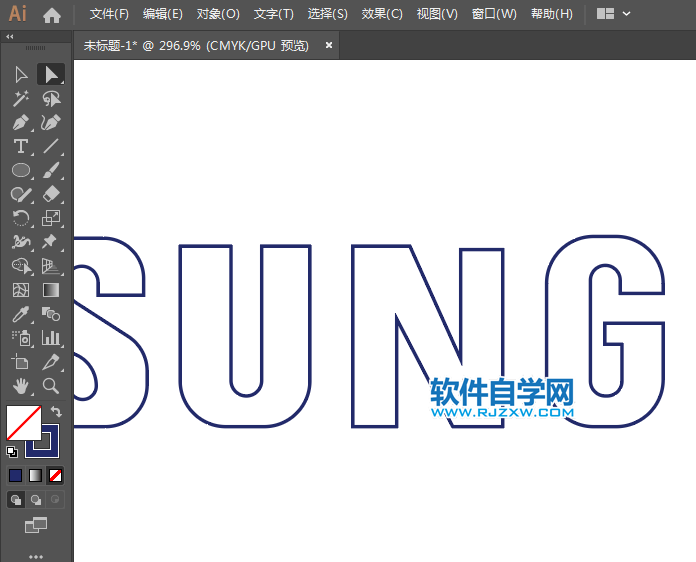Image resolution: width=696 pixels, height=562 pixels.
Task: Expand the toolbar collapse arrows
Action: [x=10, y=36]
